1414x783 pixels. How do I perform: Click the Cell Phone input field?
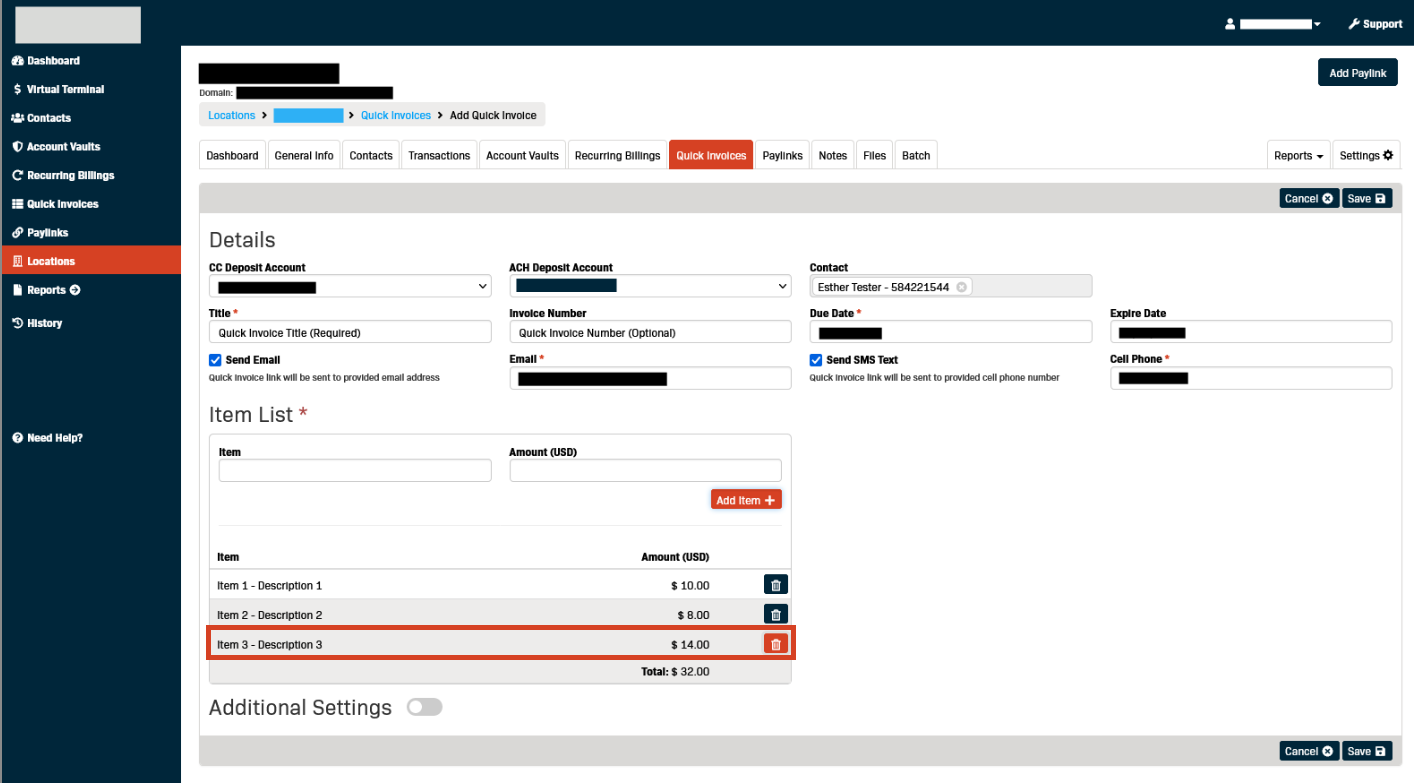click(x=1251, y=378)
